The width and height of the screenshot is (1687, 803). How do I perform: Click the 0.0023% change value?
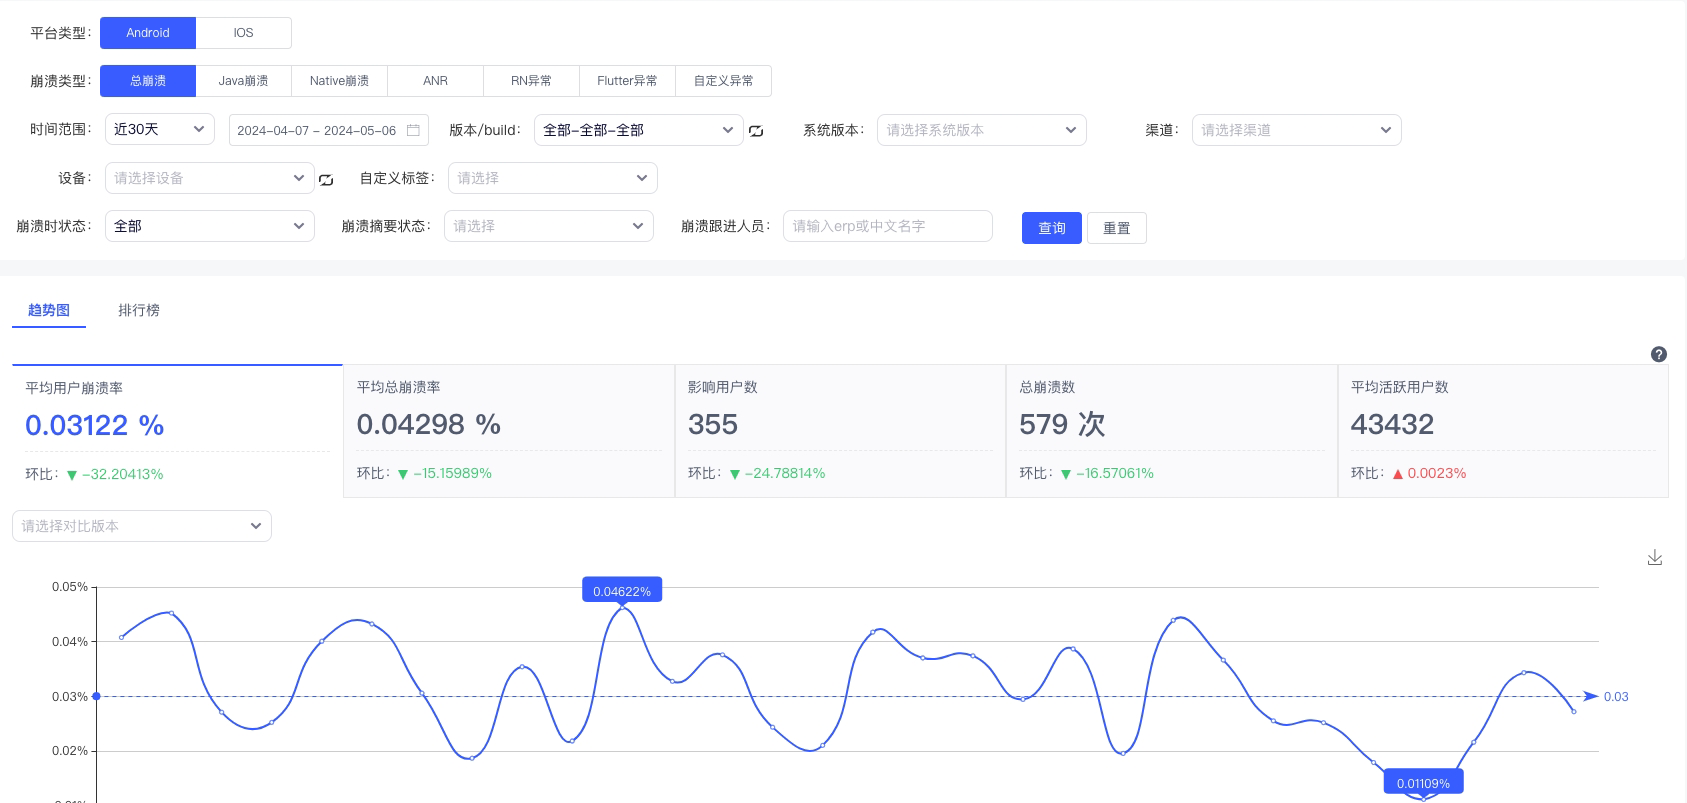point(1437,473)
